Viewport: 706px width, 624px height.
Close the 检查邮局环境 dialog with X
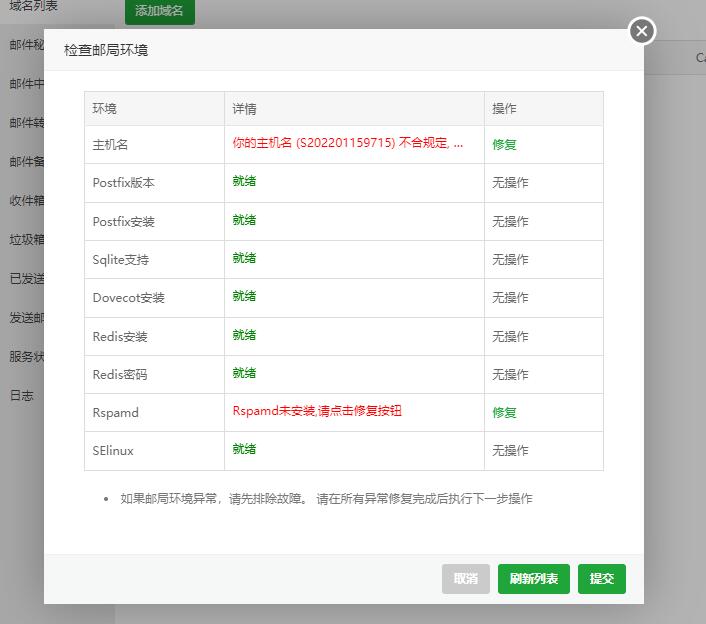642,31
